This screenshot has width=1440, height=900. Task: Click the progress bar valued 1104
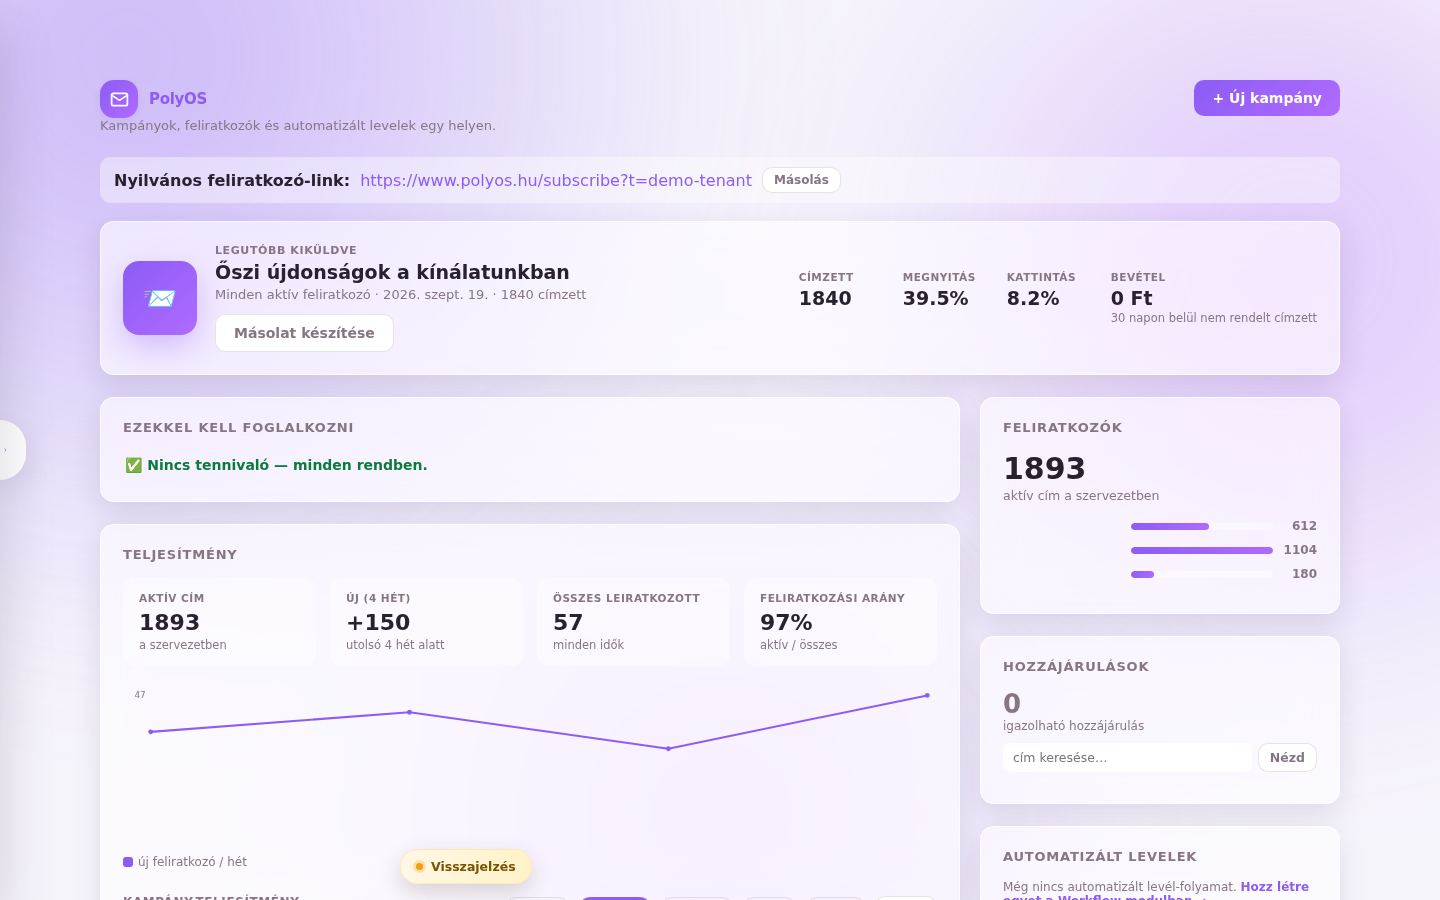click(x=1201, y=550)
